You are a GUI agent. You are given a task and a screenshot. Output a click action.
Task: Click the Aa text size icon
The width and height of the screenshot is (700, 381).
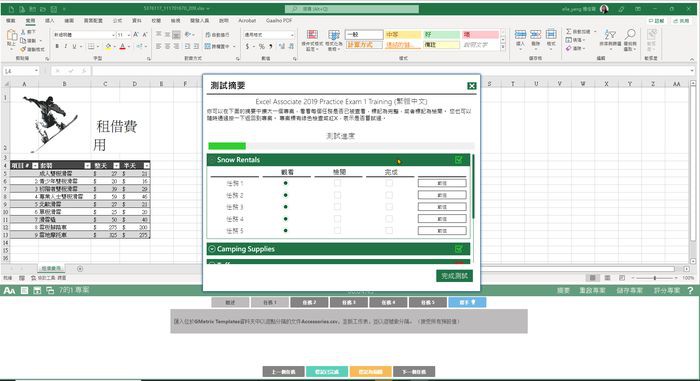[9, 291]
